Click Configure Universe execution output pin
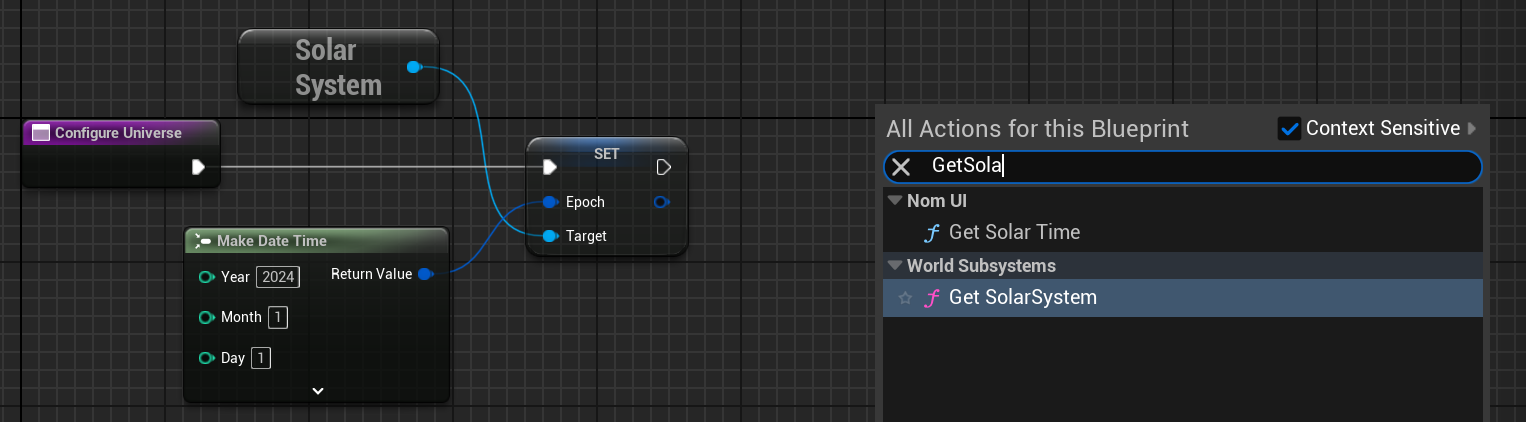The width and height of the screenshot is (1526, 422). click(198, 167)
